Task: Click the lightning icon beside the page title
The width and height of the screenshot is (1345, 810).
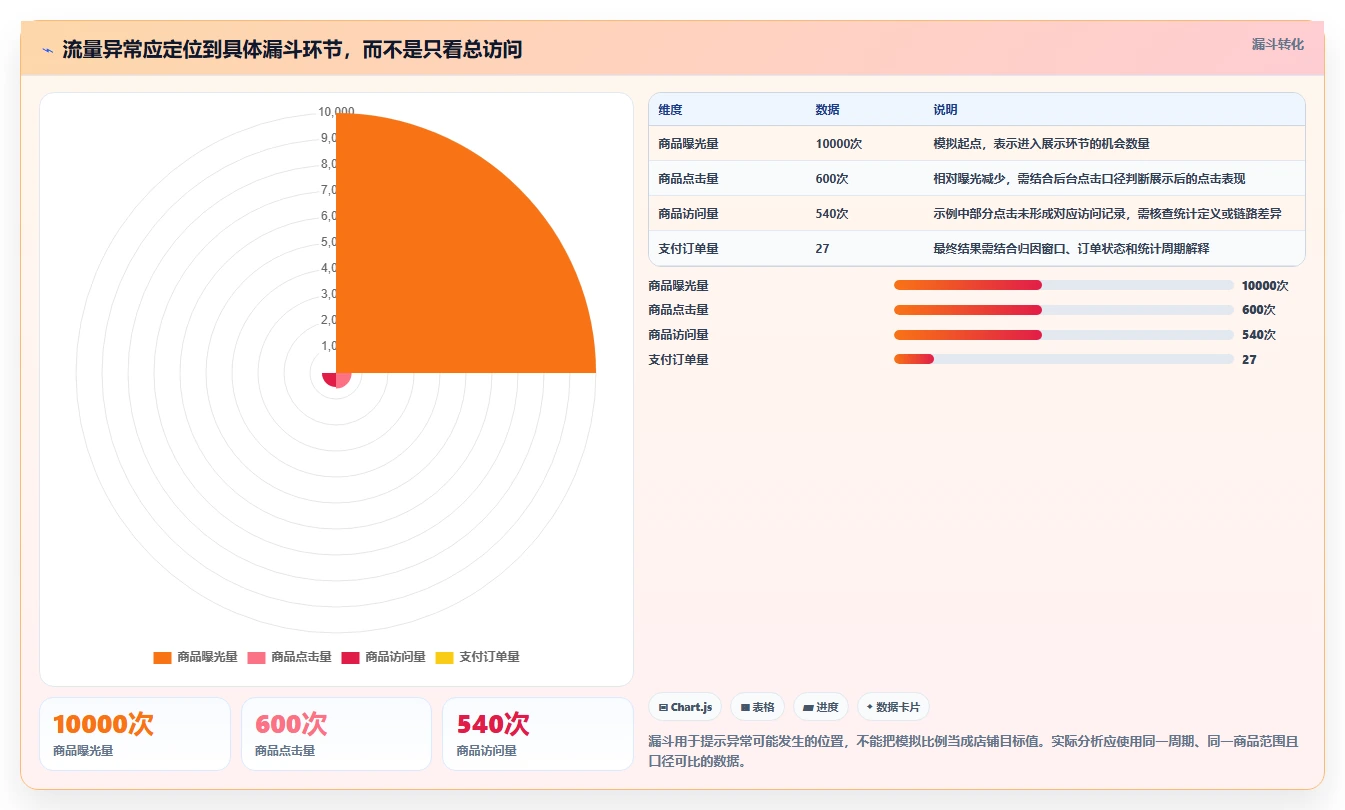Action: pos(47,50)
